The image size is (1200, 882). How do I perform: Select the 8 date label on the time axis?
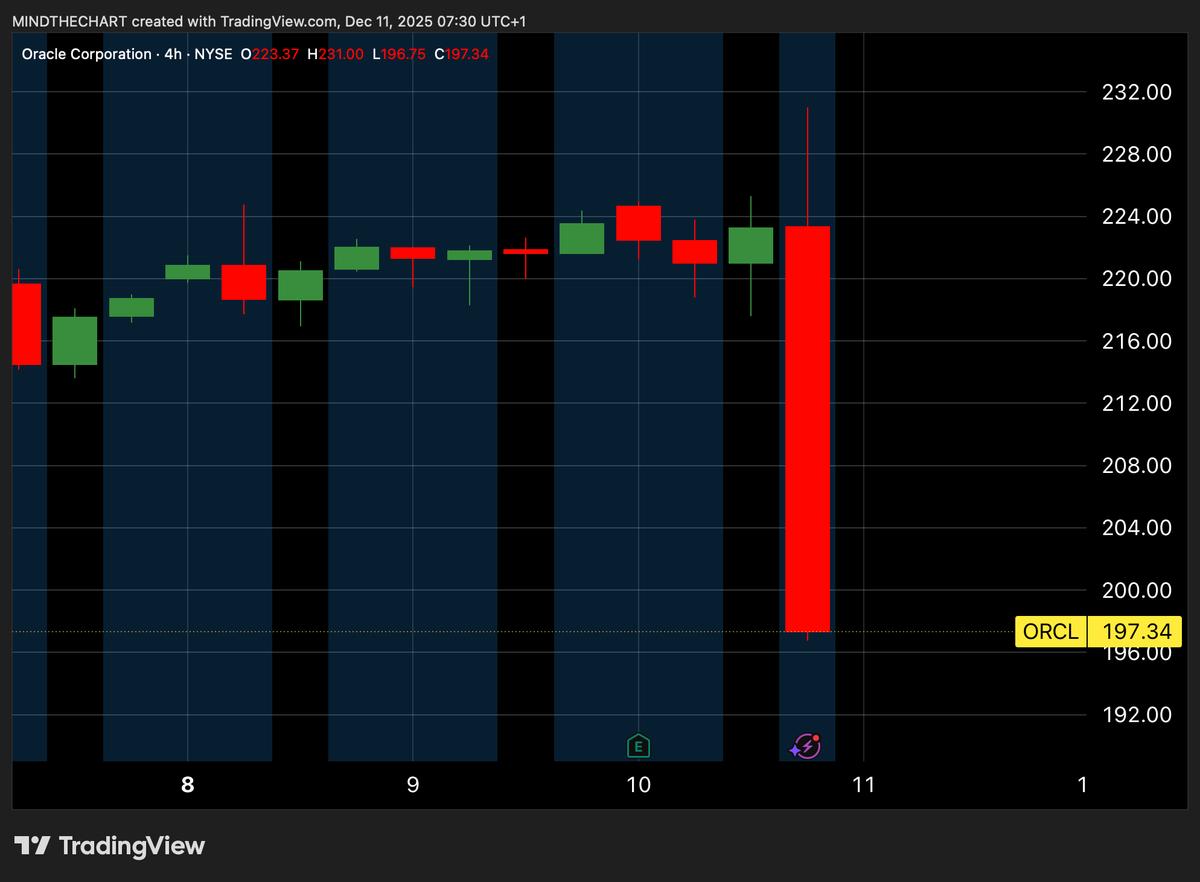click(x=187, y=785)
